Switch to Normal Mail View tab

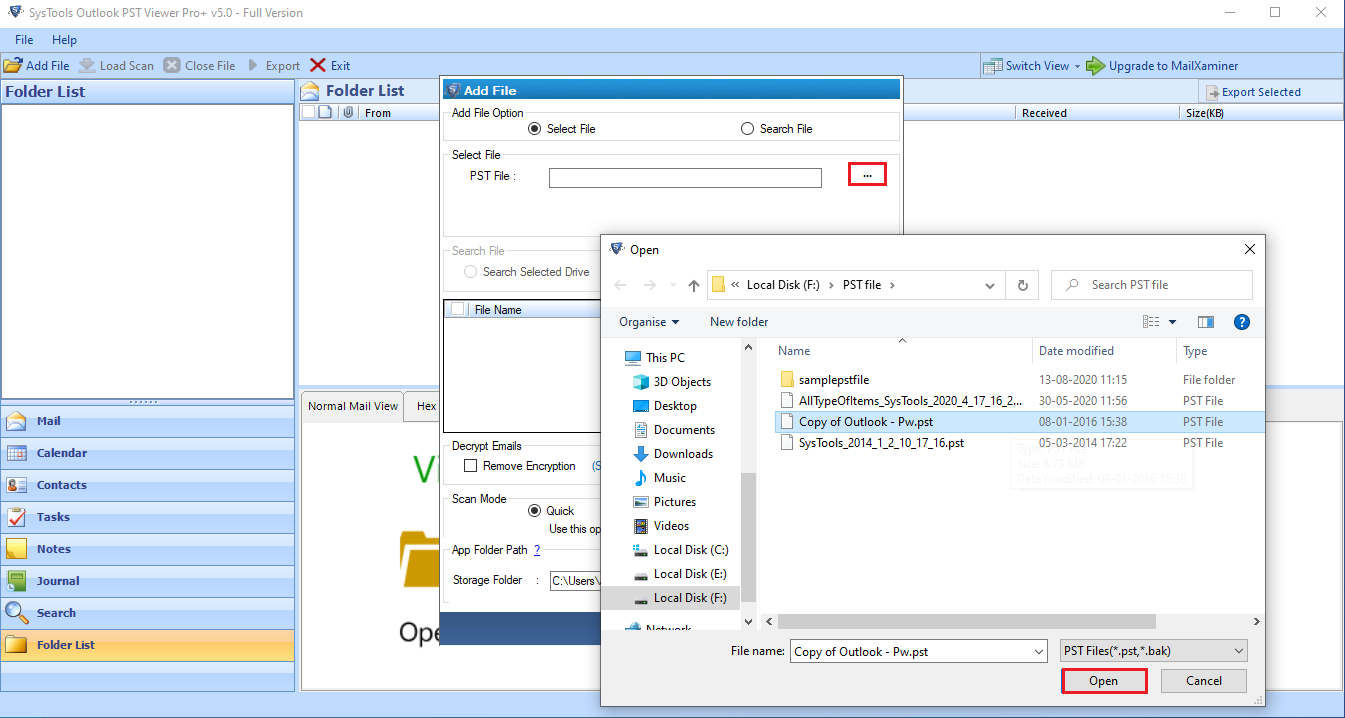pos(353,406)
